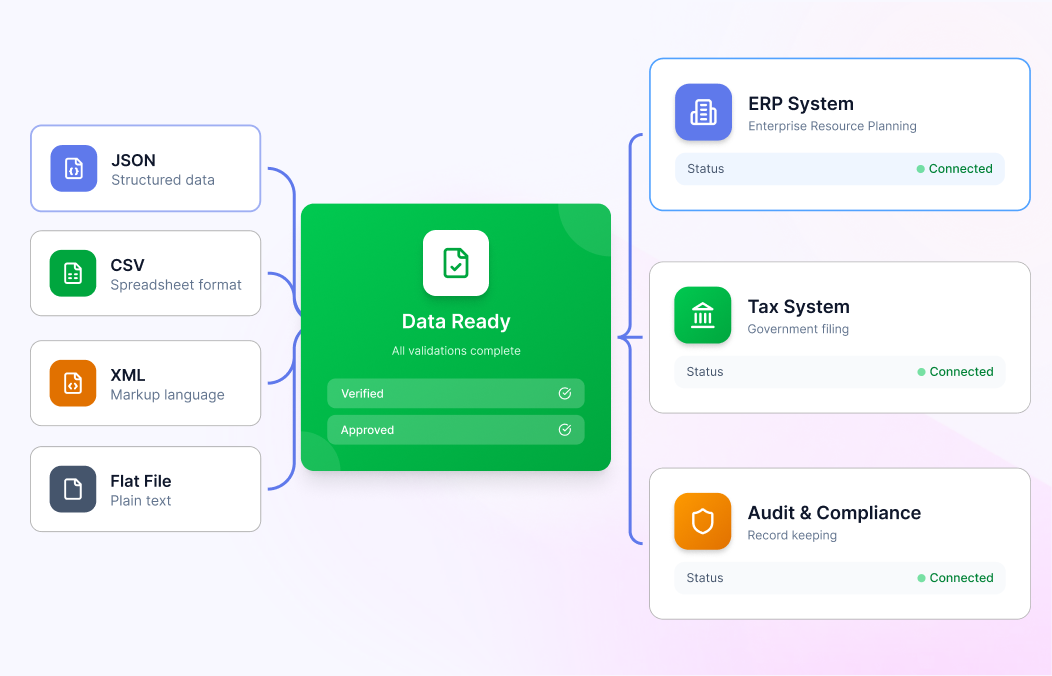
Task: Click Status label in Audit & Compliance card
Action: pos(705,578)
